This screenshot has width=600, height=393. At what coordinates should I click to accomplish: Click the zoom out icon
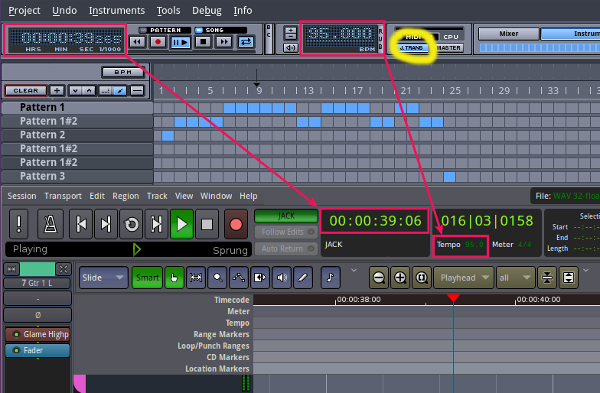(379, 277)
